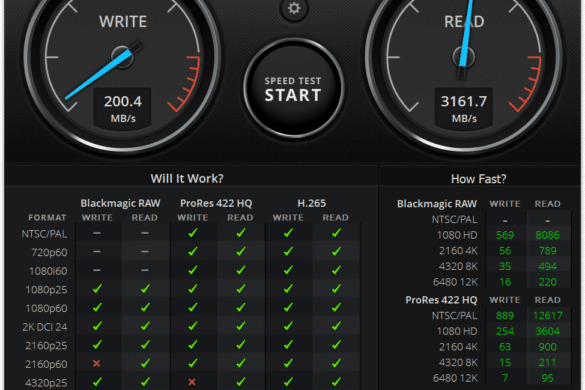Click the value 95 in How Fast

pyautogui.click(x=547, y=378)
